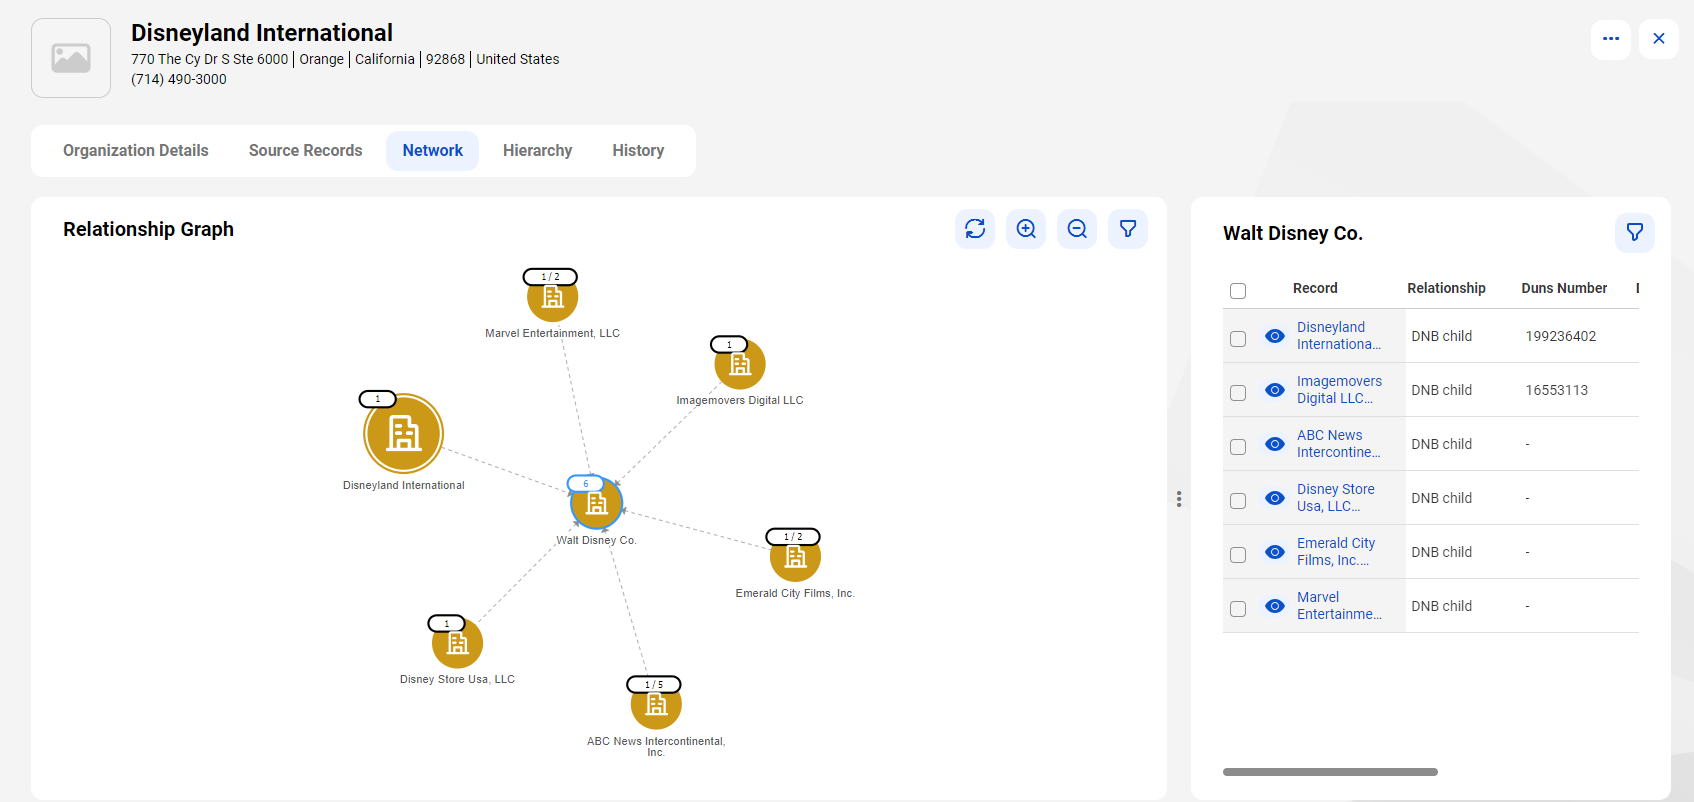1694x802 pixels.
Task: Toggle eye icon for Disneyland International row
Action: [1275, 336]
